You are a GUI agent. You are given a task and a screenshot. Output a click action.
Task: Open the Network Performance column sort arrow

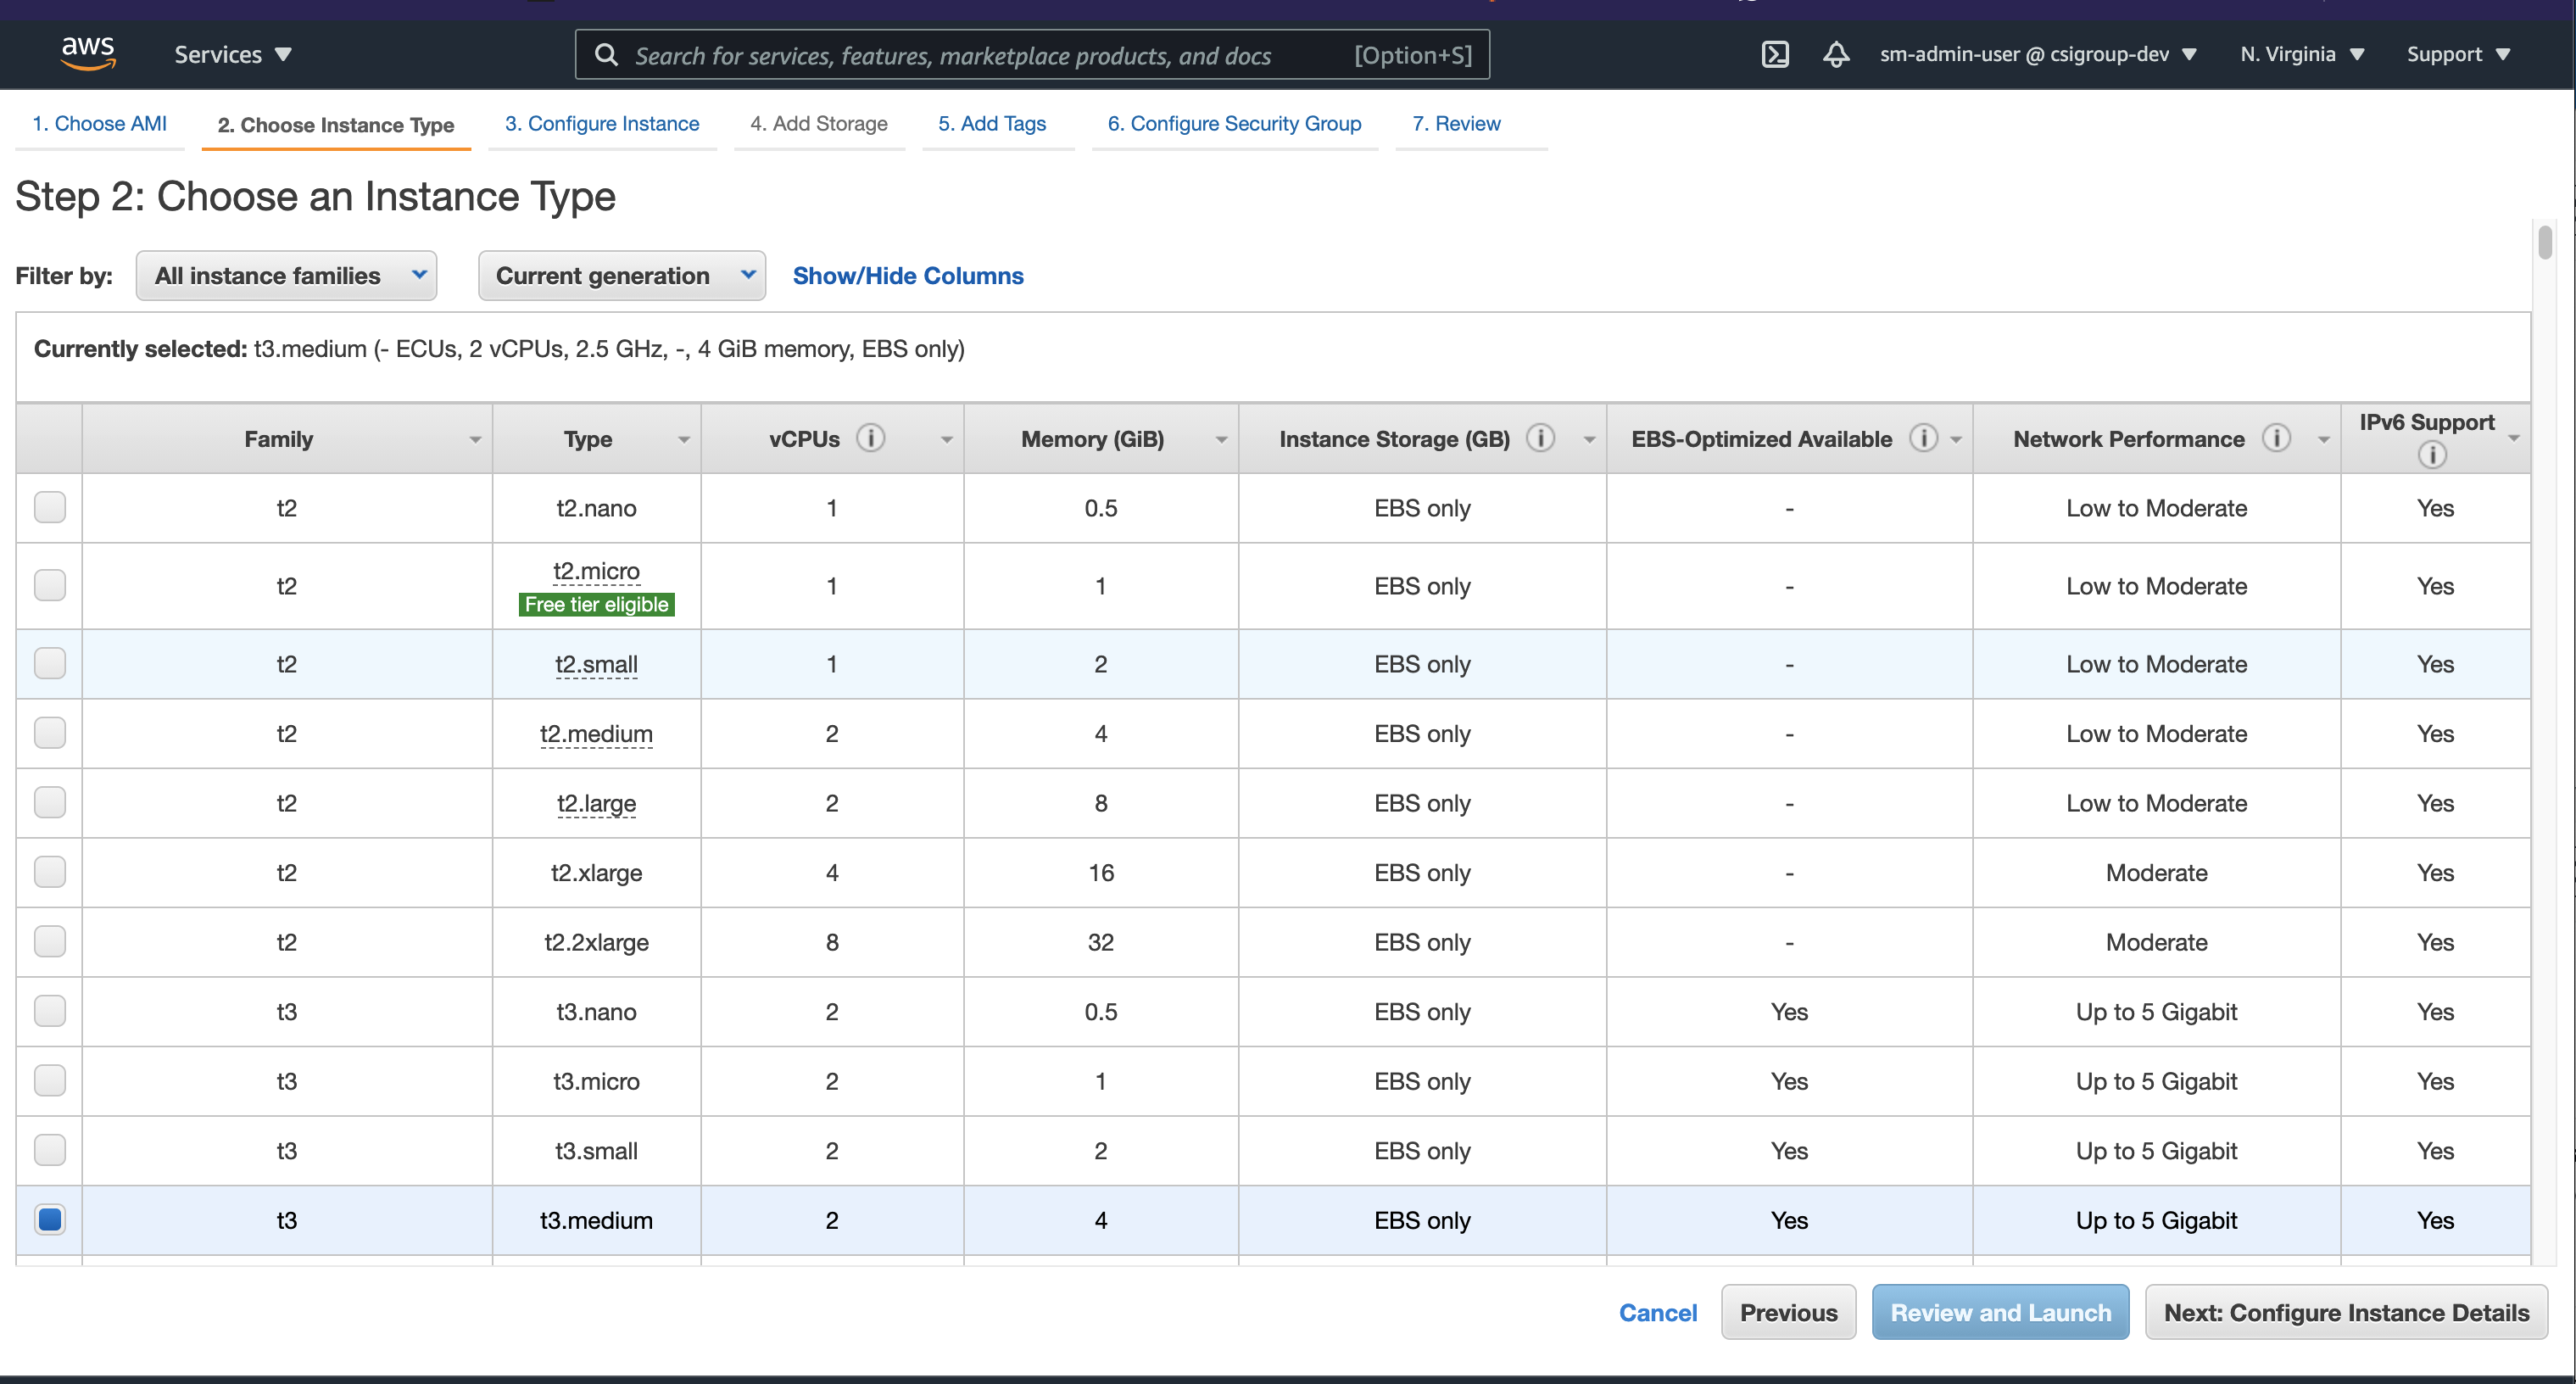click(x=2323, y=440)
